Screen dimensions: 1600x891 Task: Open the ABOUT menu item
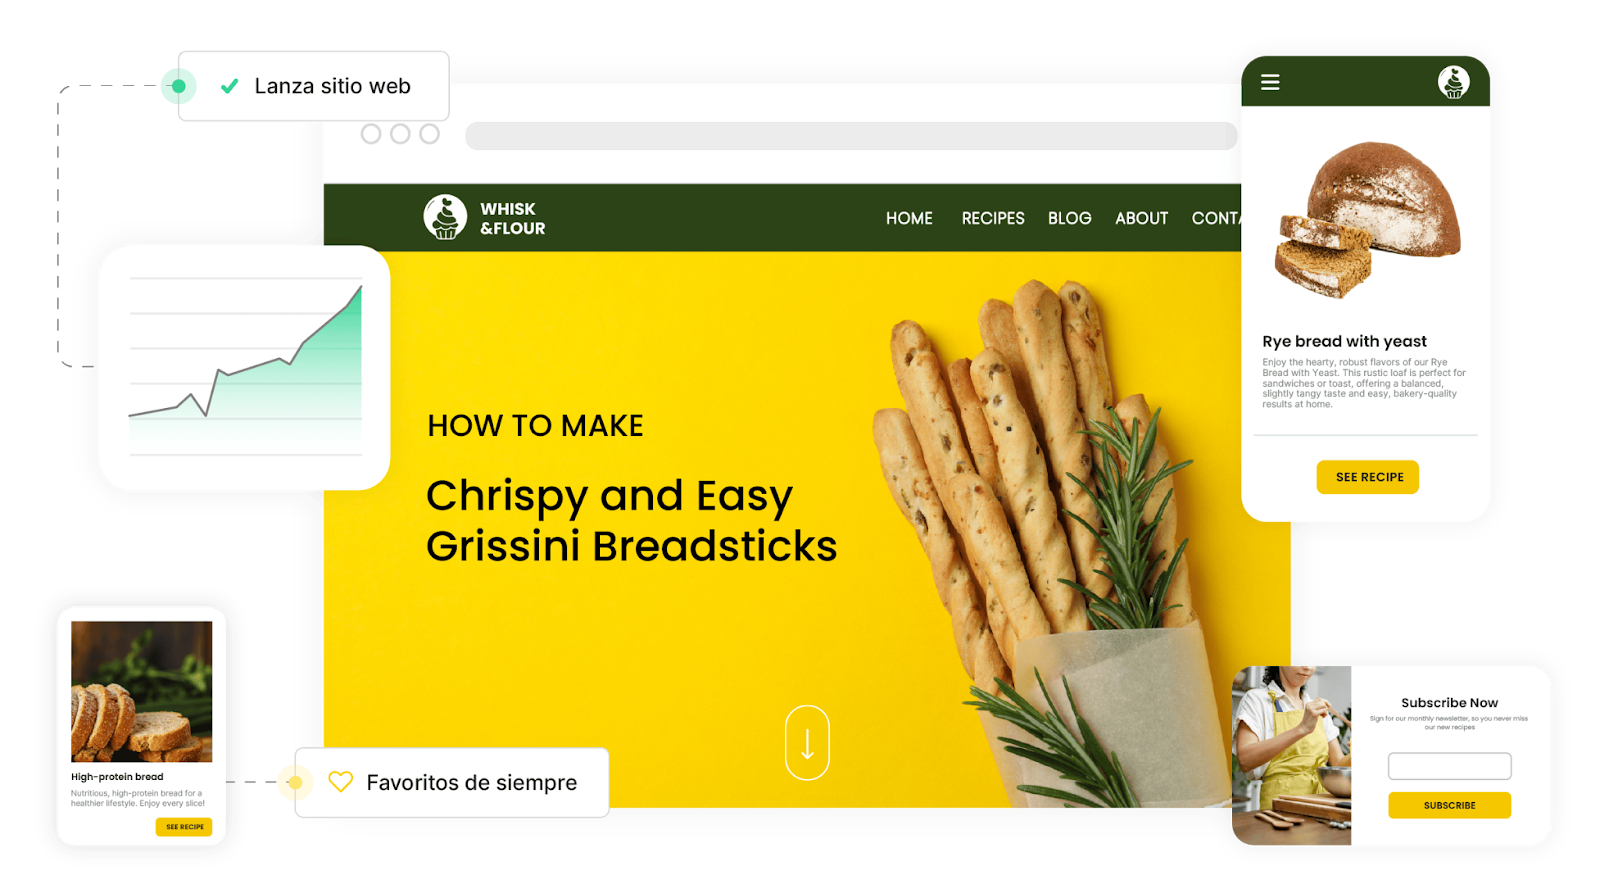tap(1141, 218)
